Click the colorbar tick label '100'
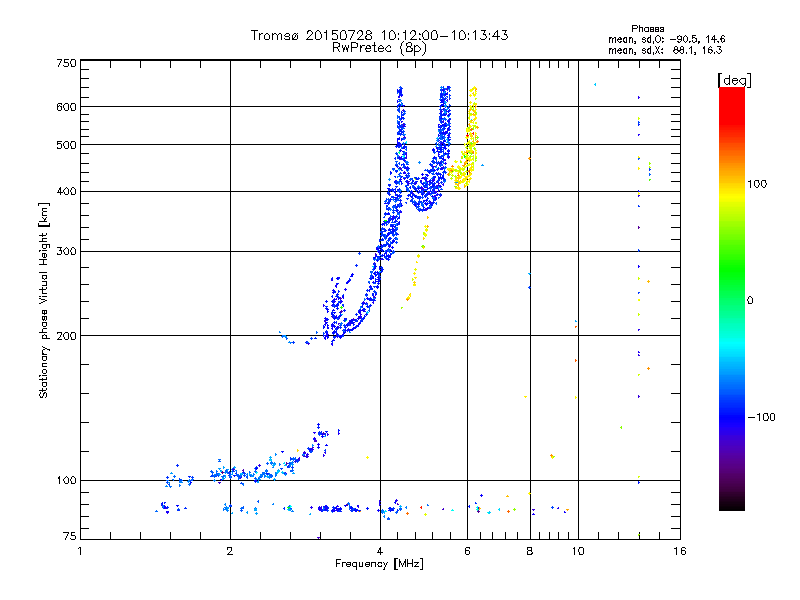Screen dimensions: 800x600 click(x=757, y=184)
